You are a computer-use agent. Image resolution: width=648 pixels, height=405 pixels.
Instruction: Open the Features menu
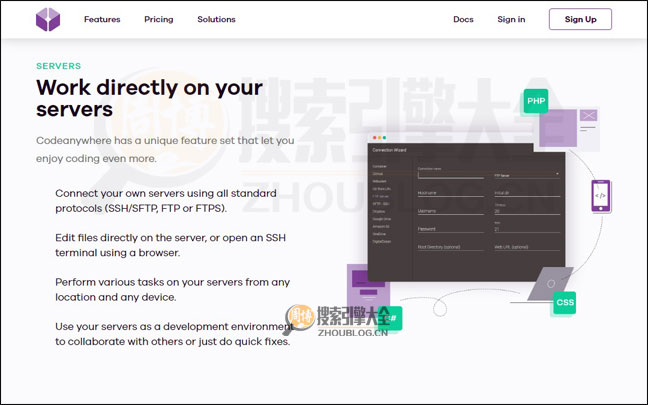pyautogui.click(x=102, y=19)
